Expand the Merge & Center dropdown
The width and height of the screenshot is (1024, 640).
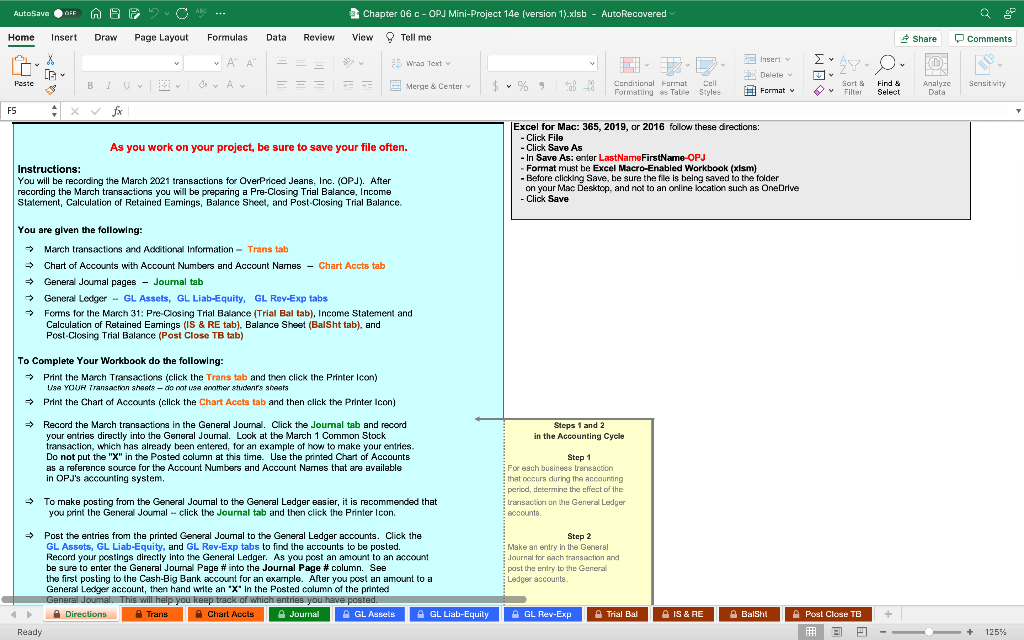pyautogui.click(x=468, y=87)
